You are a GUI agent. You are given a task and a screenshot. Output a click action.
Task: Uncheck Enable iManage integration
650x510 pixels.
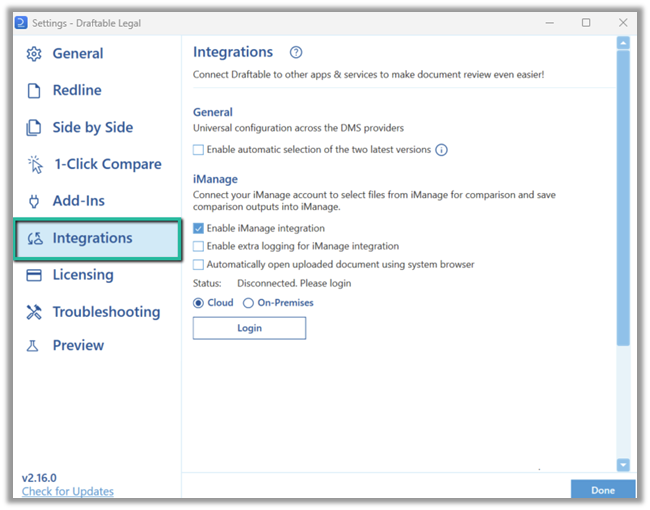(199, 228)
